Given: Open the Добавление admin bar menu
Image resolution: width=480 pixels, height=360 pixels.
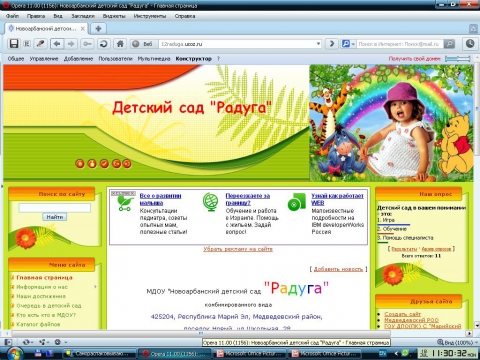Looking at the screenshot, I should point(78,59).
